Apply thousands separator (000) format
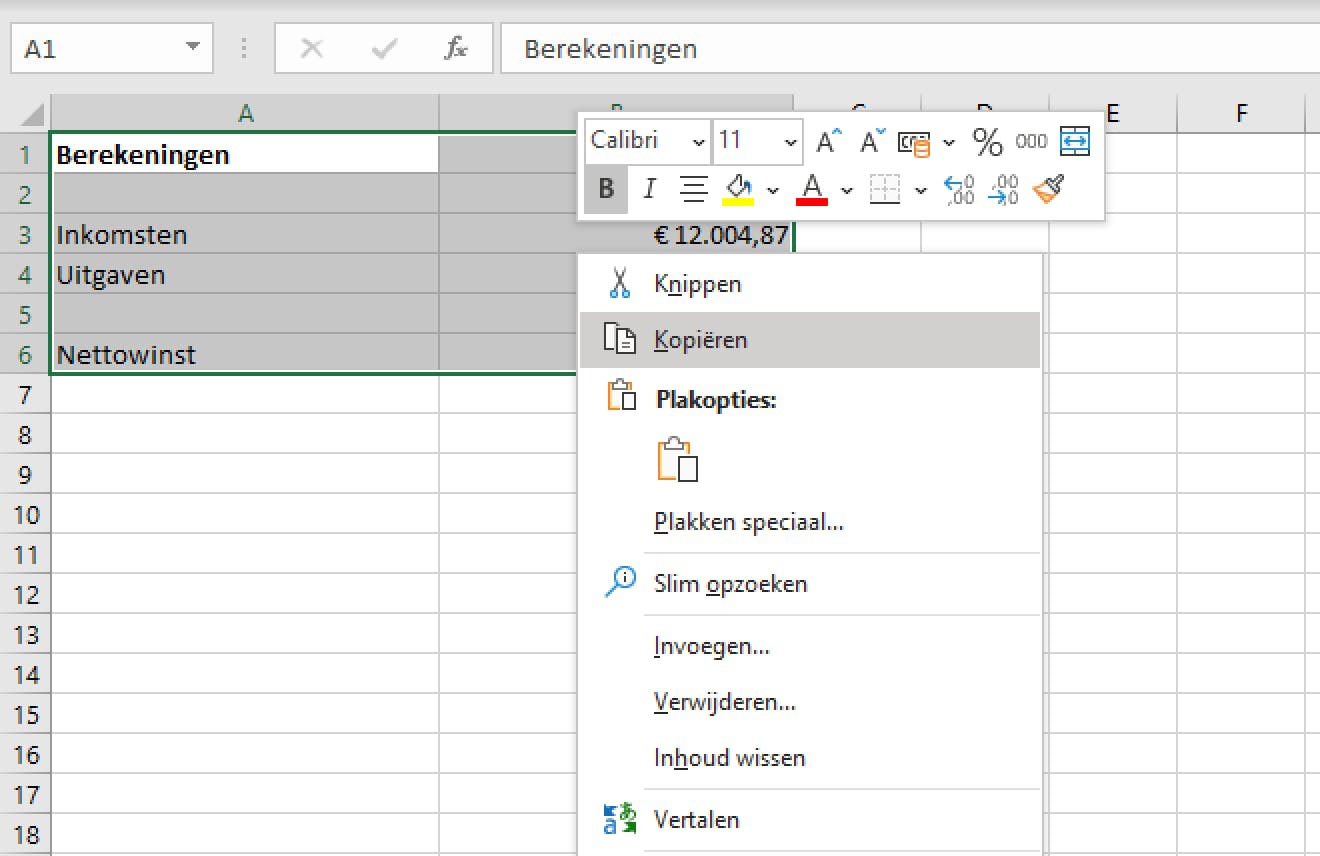Image resolution: width=1320 pixels, height=856 pixels. pos(1030,142)
